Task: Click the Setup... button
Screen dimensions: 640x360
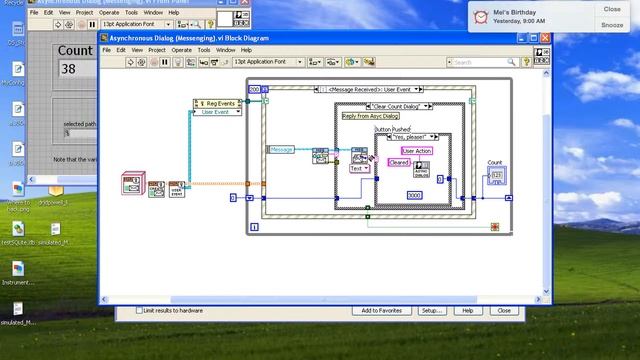Action: 432,311
